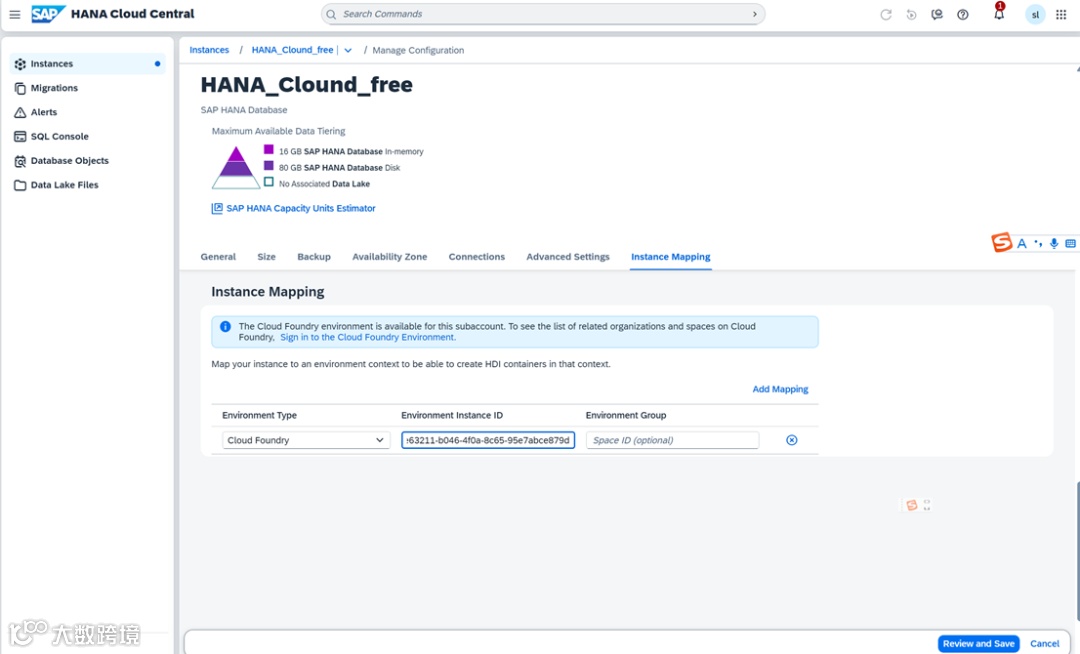This screenshot has height=654, width=1080.
Task: Switch to the Availability Zone tab
Action: click(x=390, y=257)
